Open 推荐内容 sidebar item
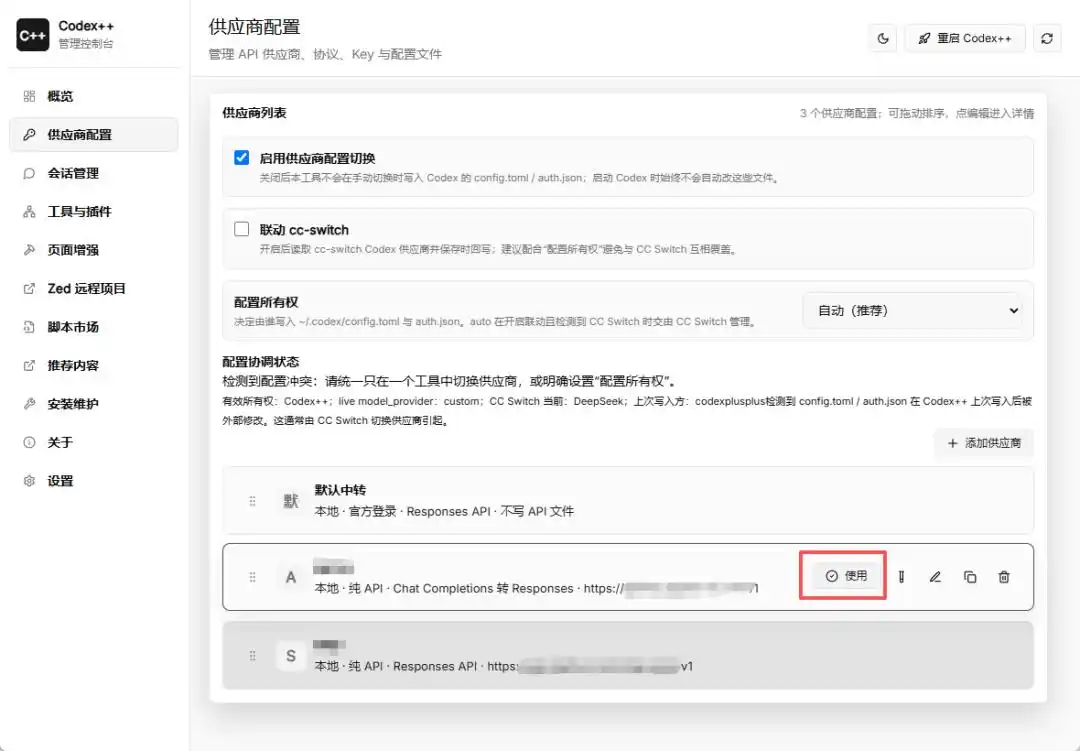 (x=94, y=365)
